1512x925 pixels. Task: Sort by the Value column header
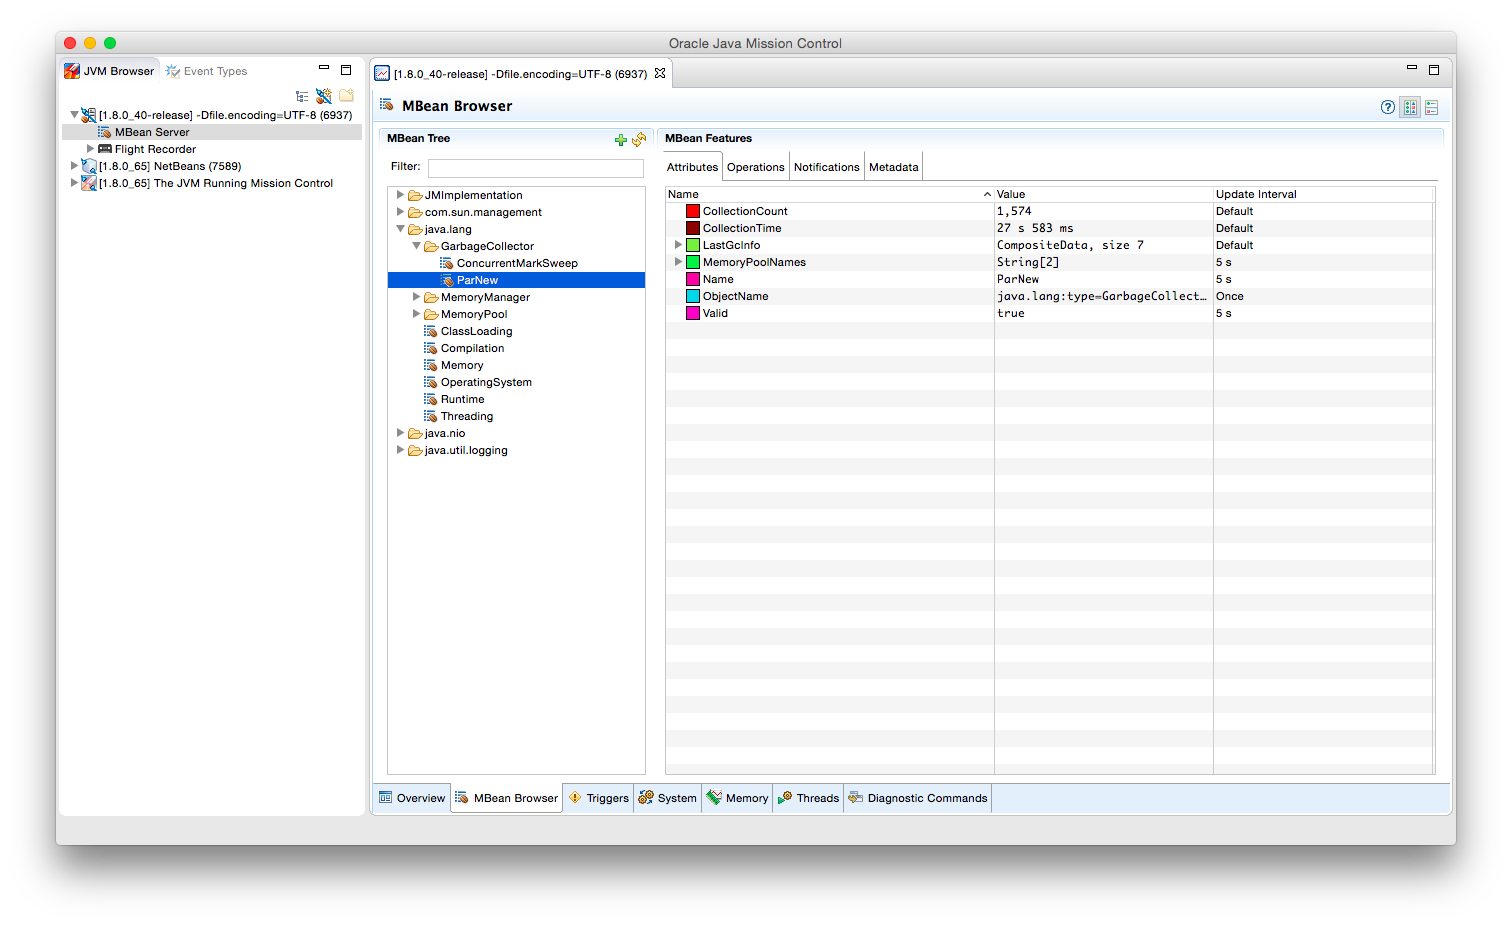pos(1104,194)
